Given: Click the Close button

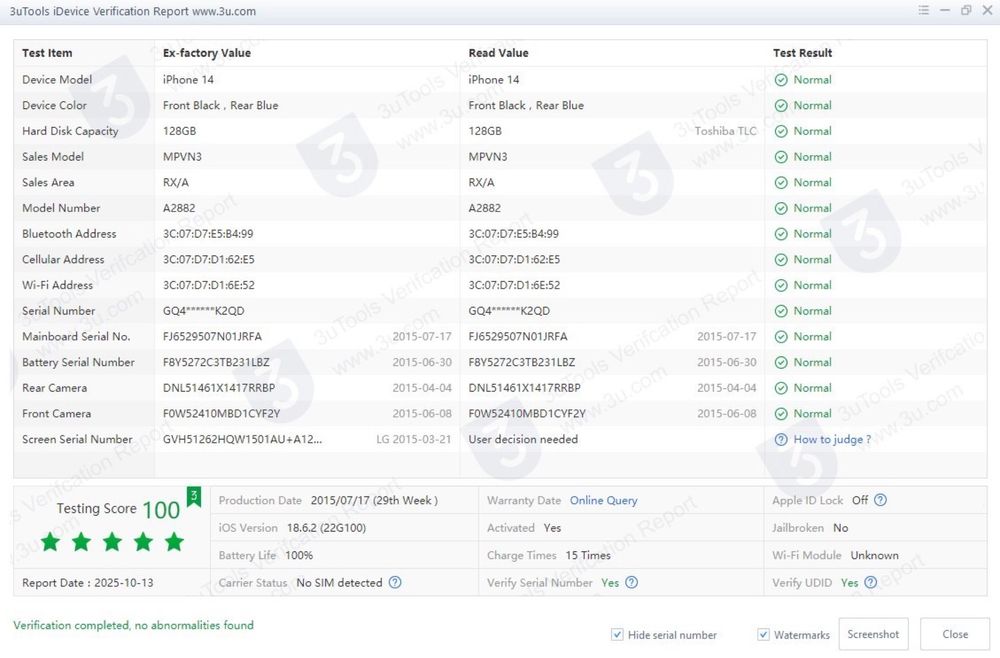Looking at the screenshot, I should coord(955,634).
